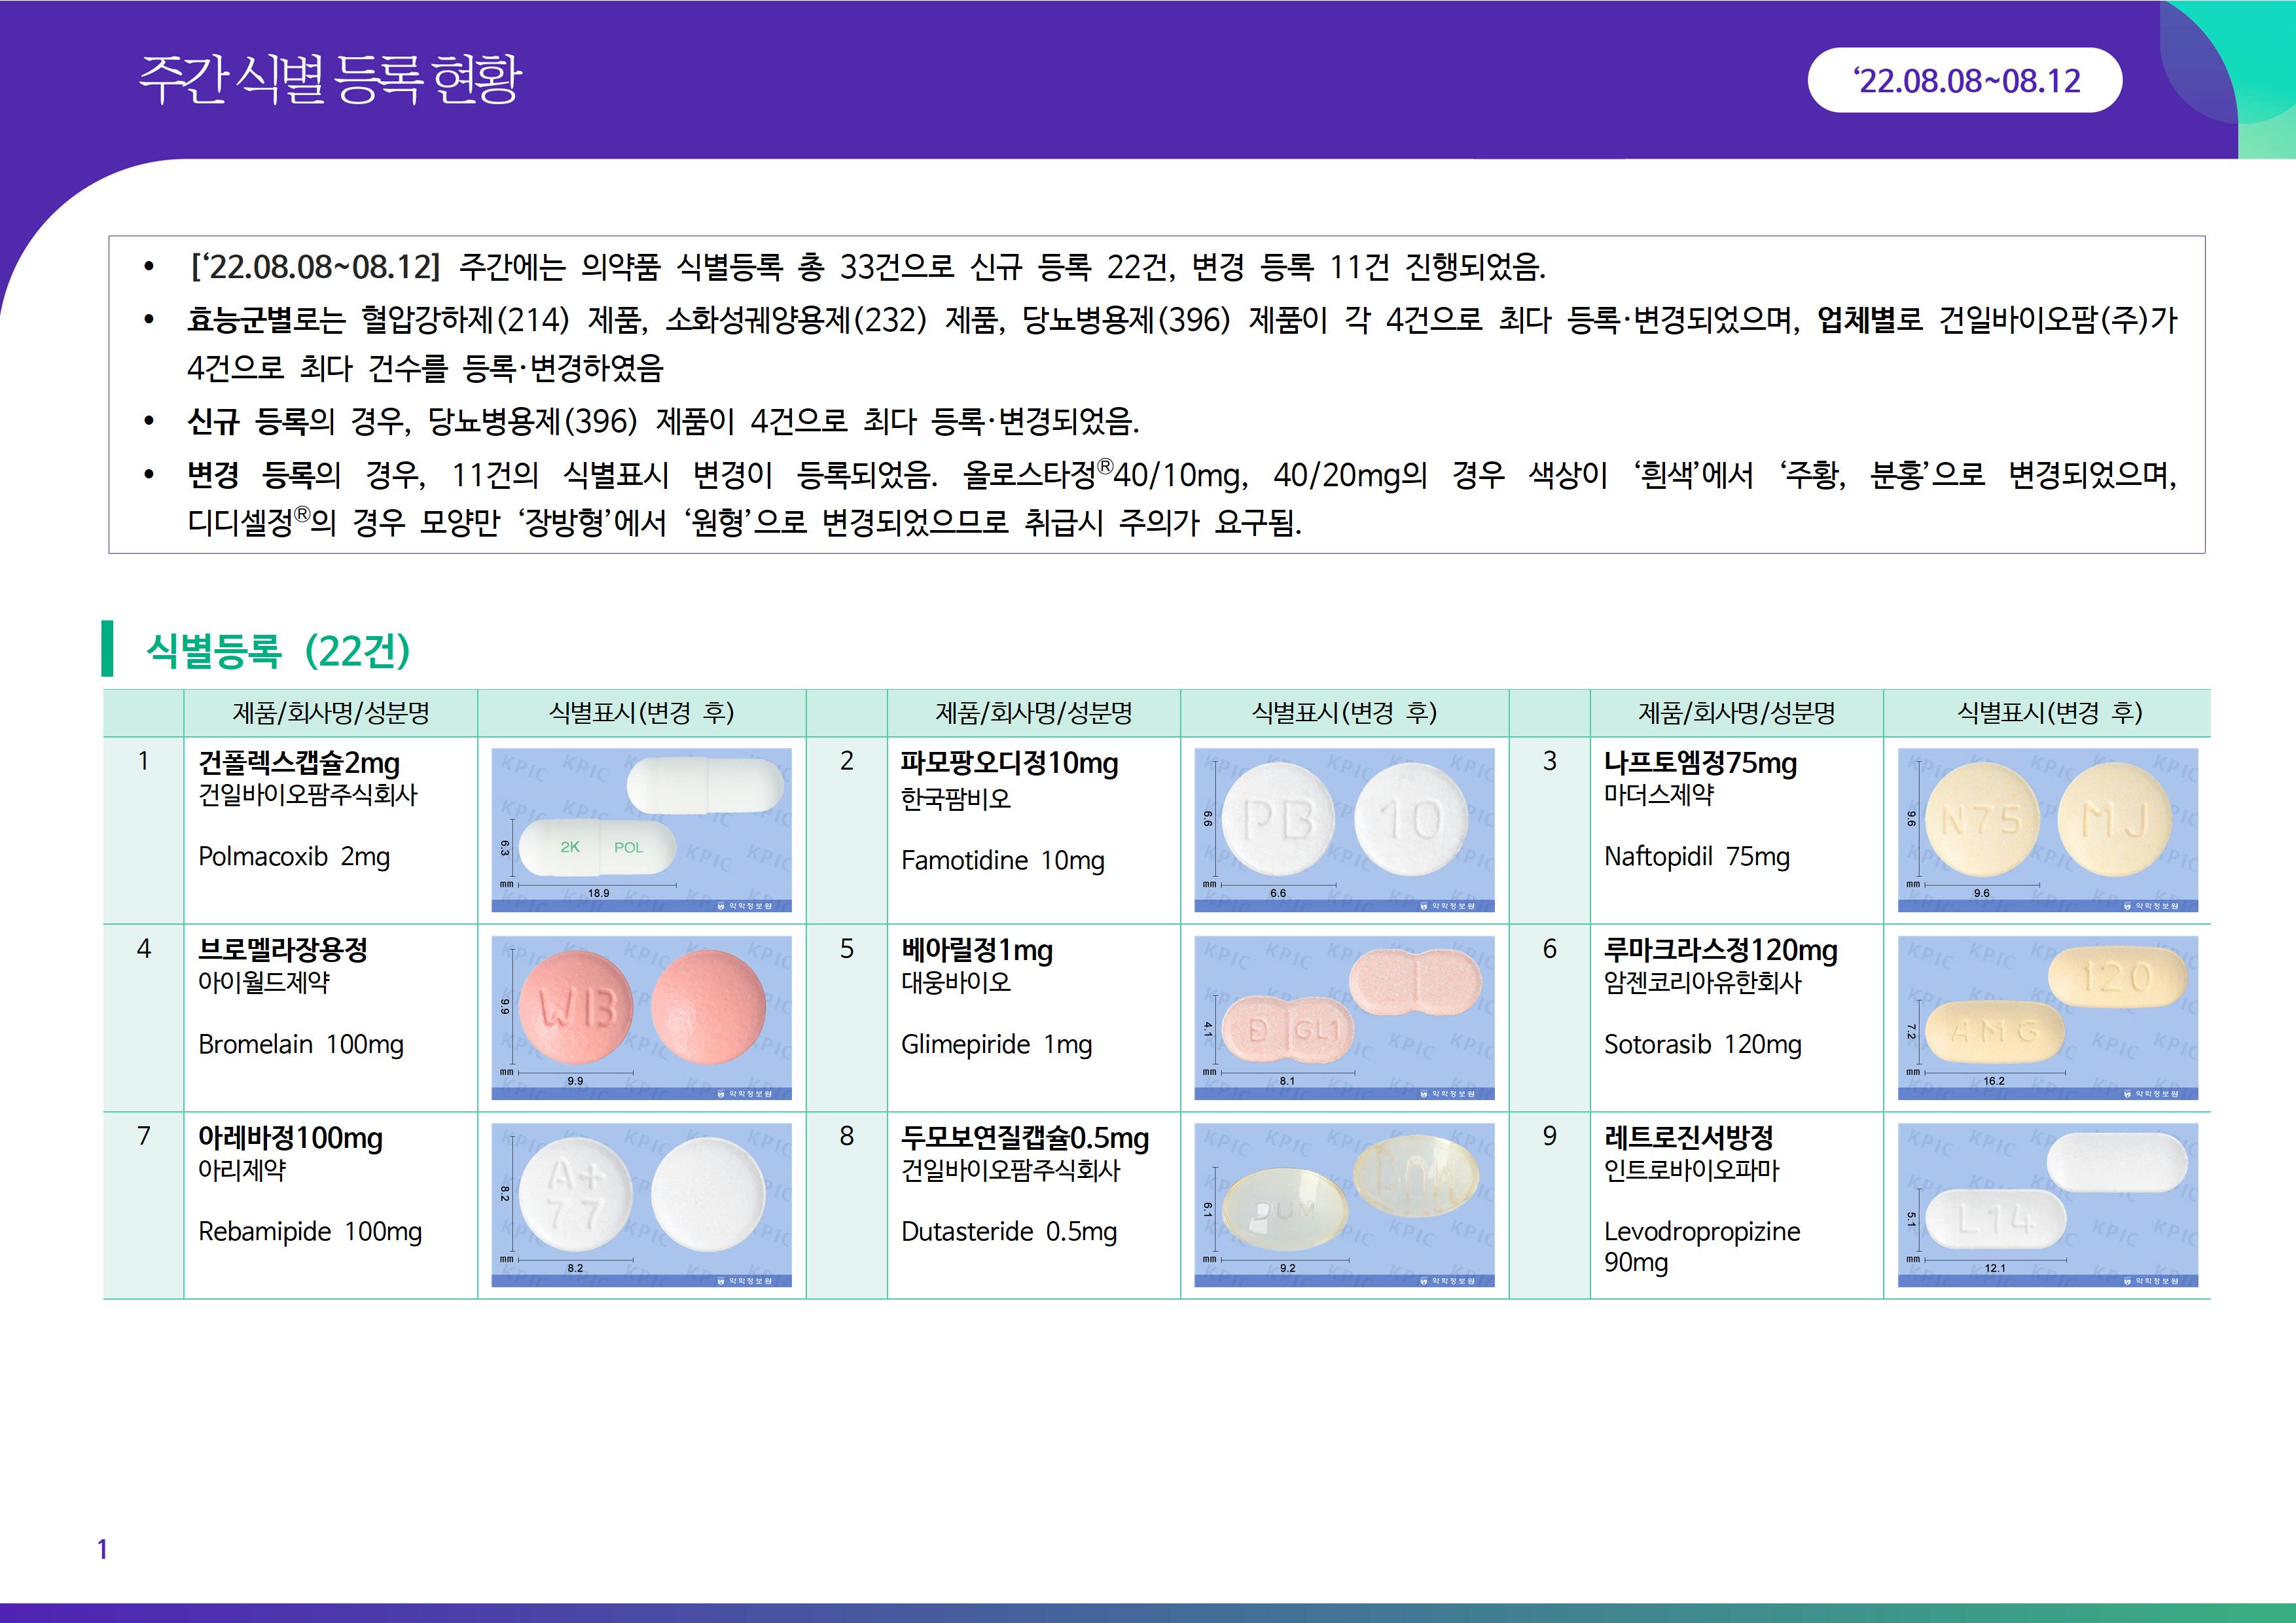Viewport: 2296px width, 1623px height.
Task: Click product name 건폴렉스캡슐2mg
Action: pos(299,763)
